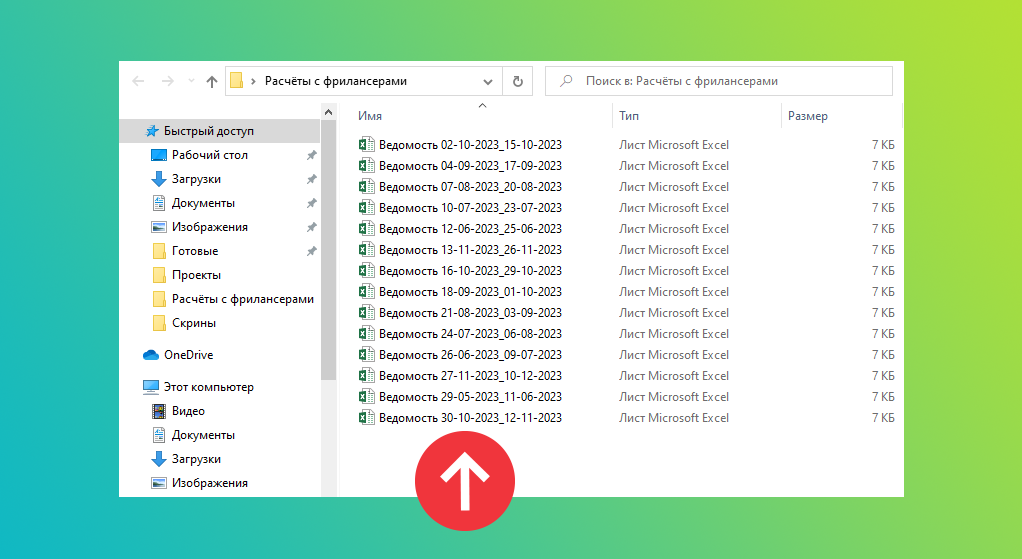The image size is (1022, 559).
Task: Select file Ведомость 30-10-2023_12-11-2023
Action: pos(470,418)
